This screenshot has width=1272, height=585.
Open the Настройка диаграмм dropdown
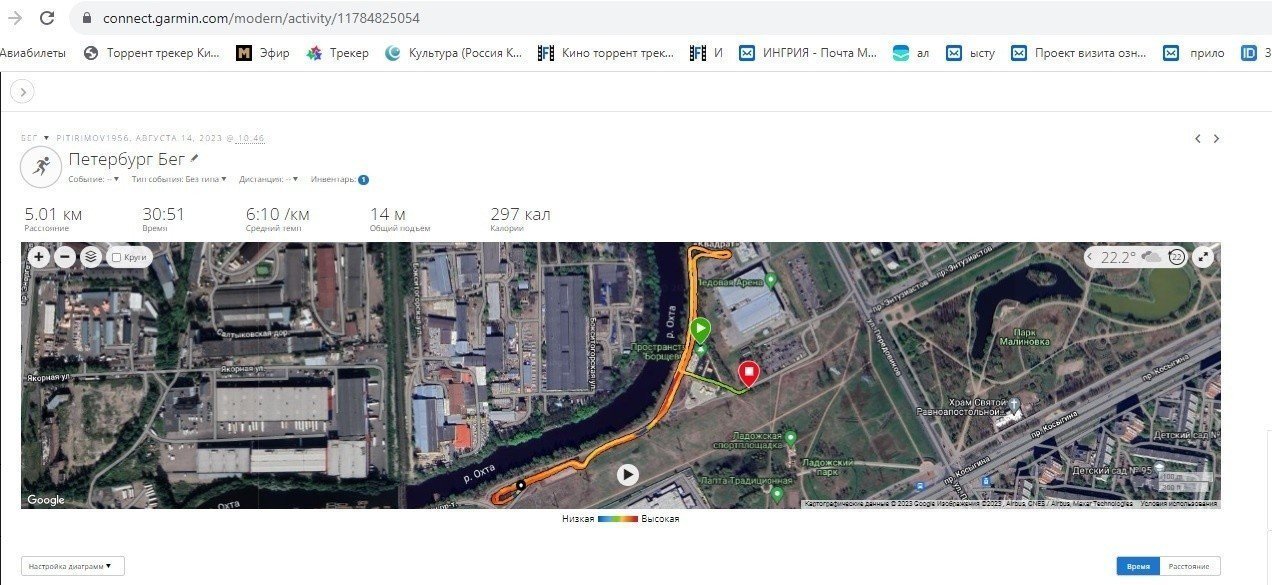(73, 566)
